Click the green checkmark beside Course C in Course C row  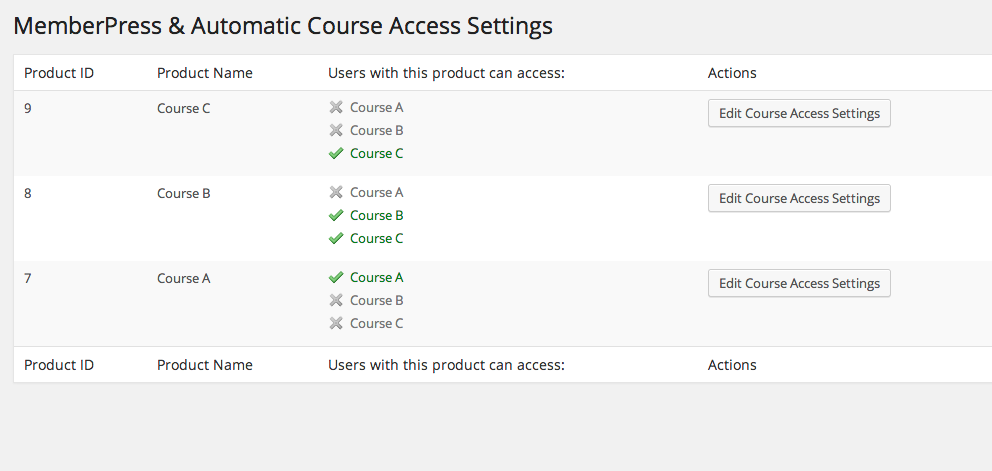pos(336,154)
